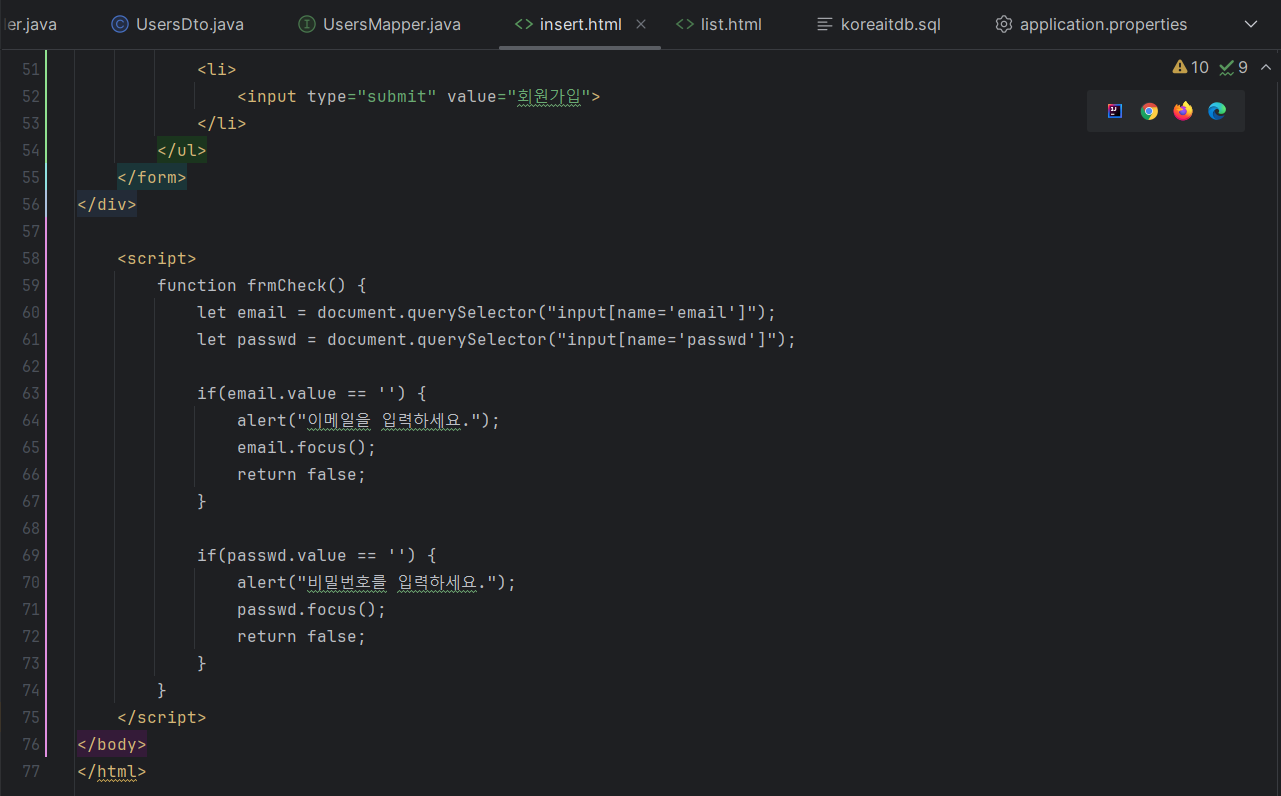
Task: Click the text 'function frmCheck()'
Action: pos(251,285)
